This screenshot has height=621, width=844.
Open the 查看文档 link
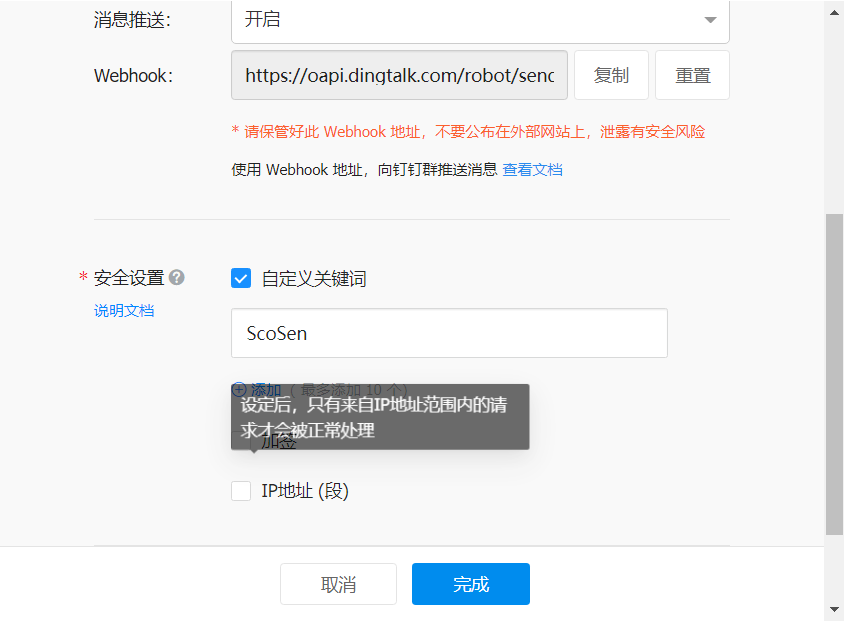[532, 170]
